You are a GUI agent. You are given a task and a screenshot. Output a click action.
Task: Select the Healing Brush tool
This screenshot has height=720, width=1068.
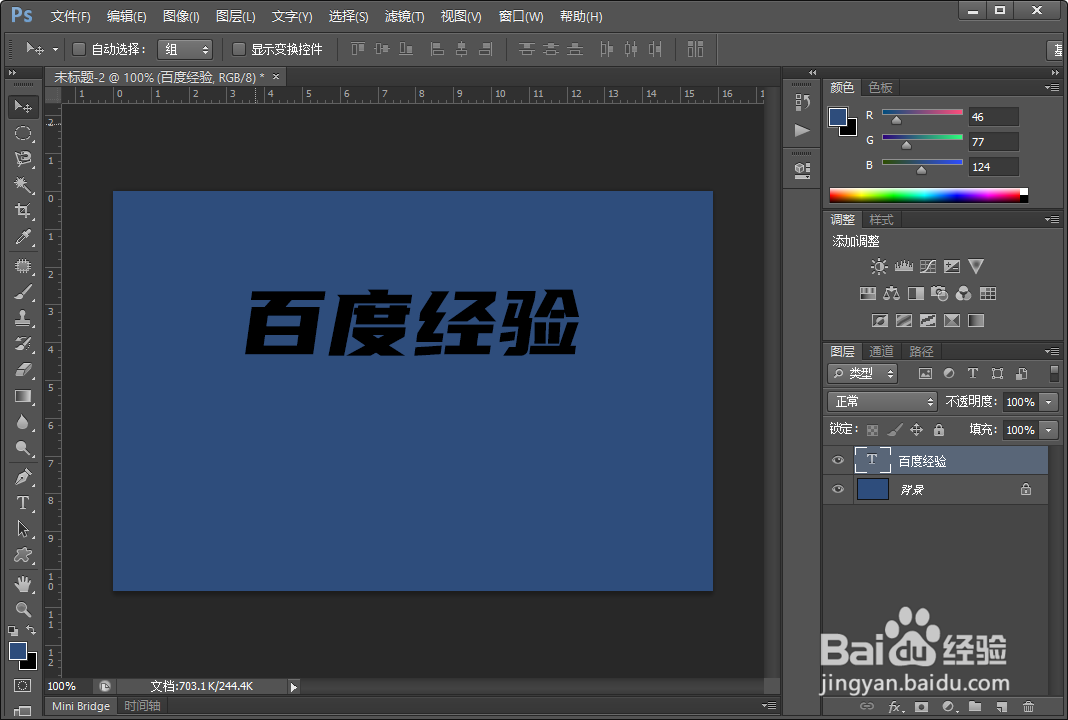(23, 266)
